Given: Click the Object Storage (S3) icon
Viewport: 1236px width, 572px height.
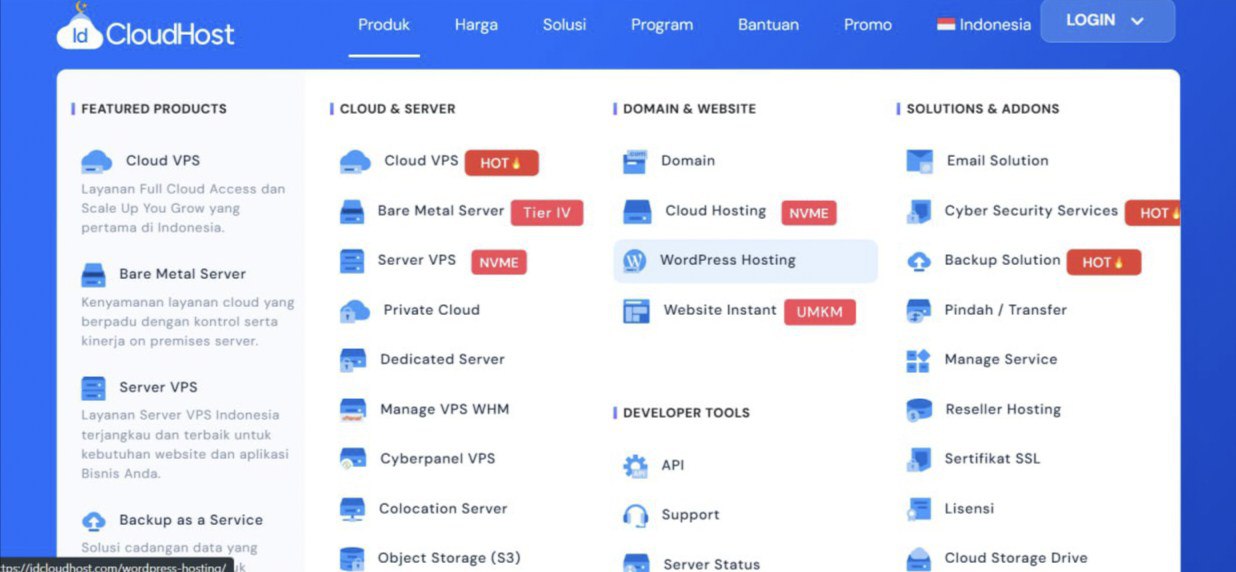Looking at the screenshot, I should coord(352,559).
